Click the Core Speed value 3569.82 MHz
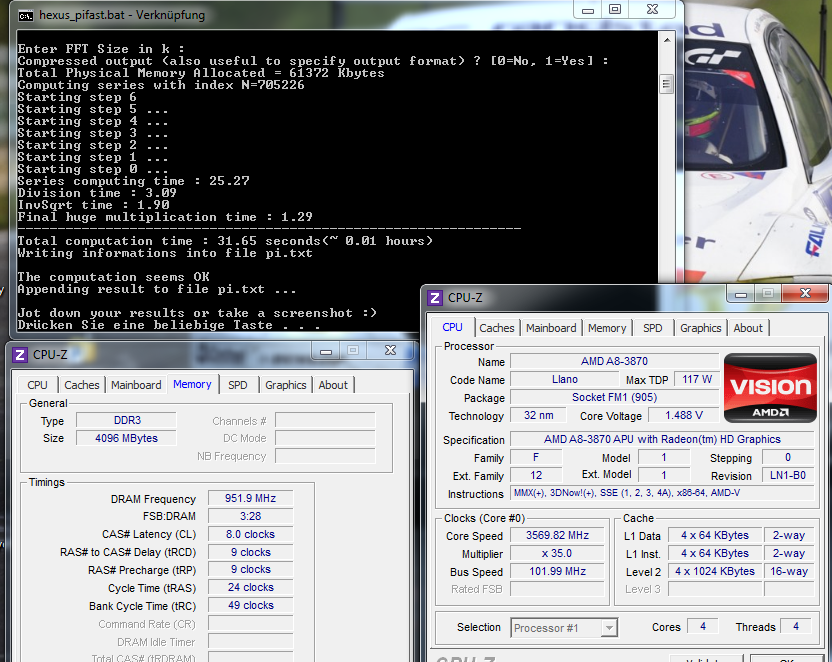The width and height of the screenshot is (832, 662). point(557,535)
